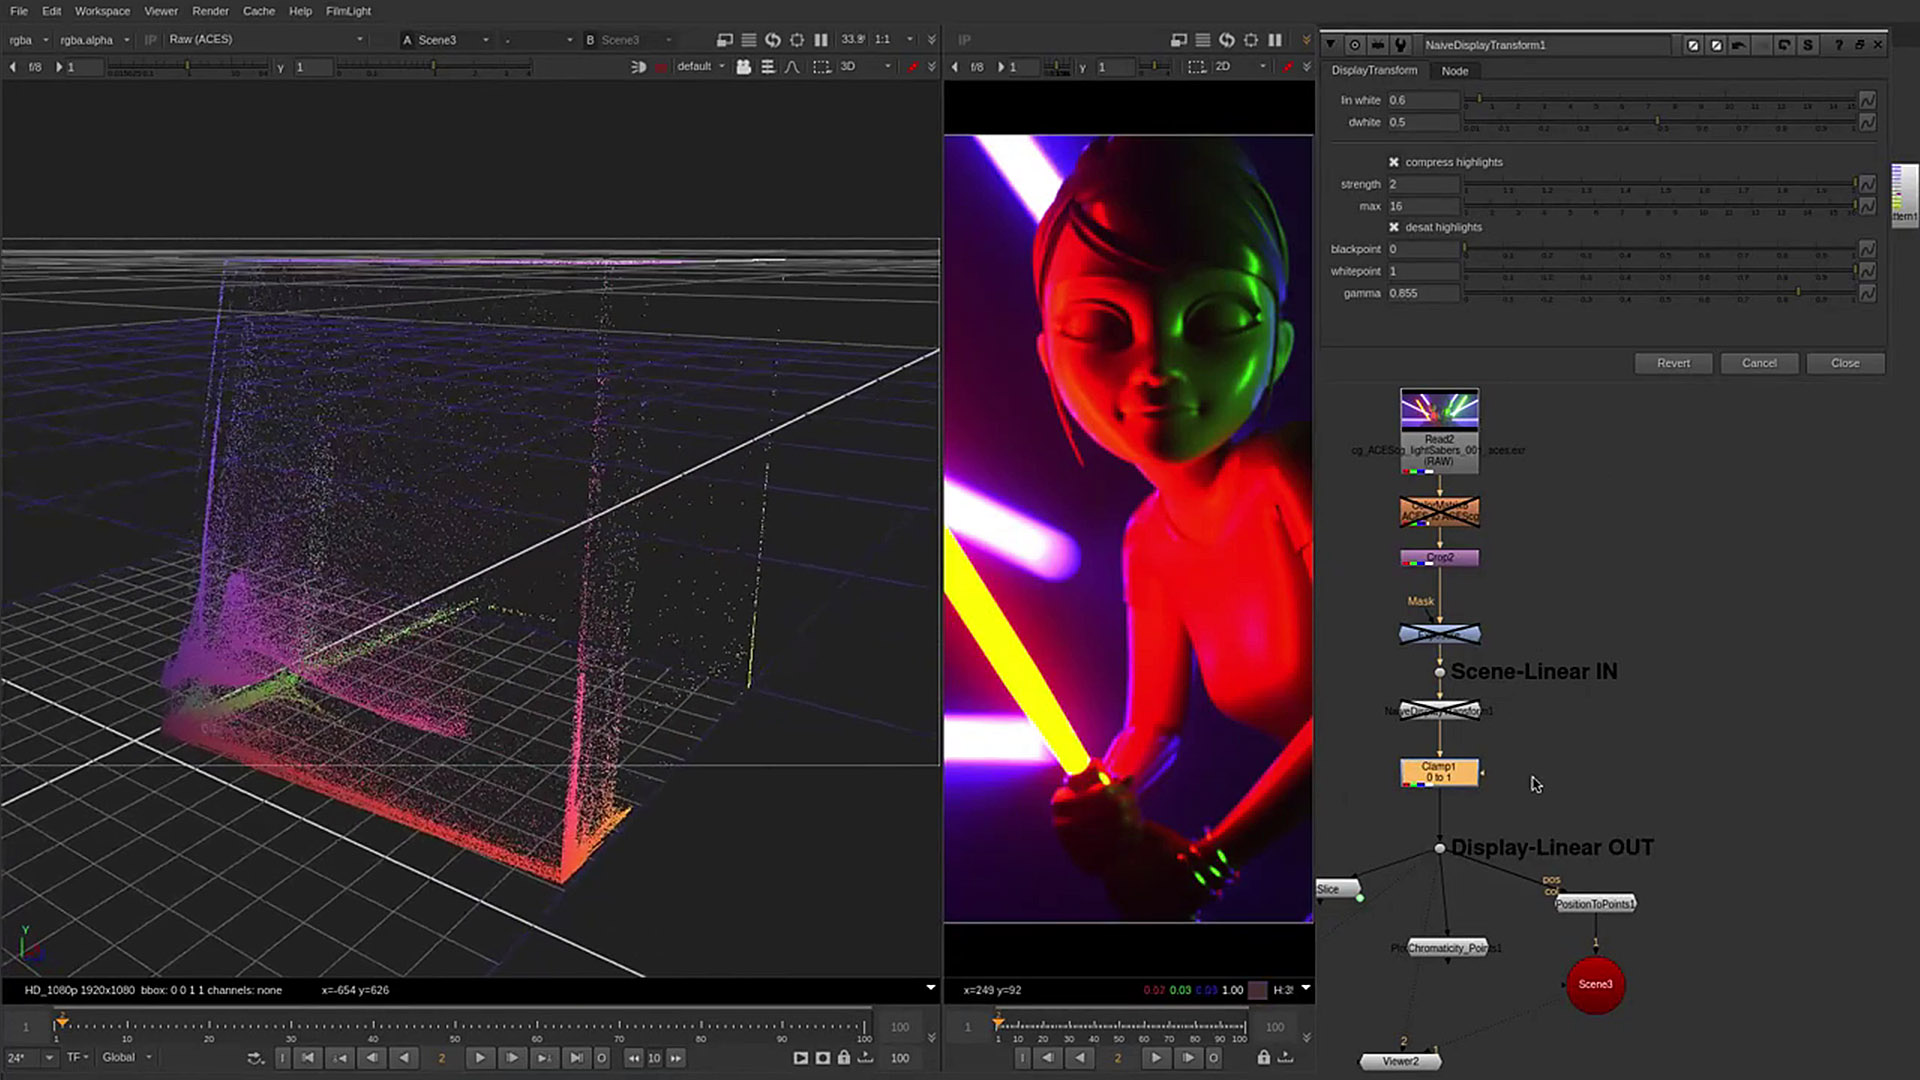Screen dimensions: 1920x1080
Task: Toggle the IP button in right viewer
Action: [965, 40]
